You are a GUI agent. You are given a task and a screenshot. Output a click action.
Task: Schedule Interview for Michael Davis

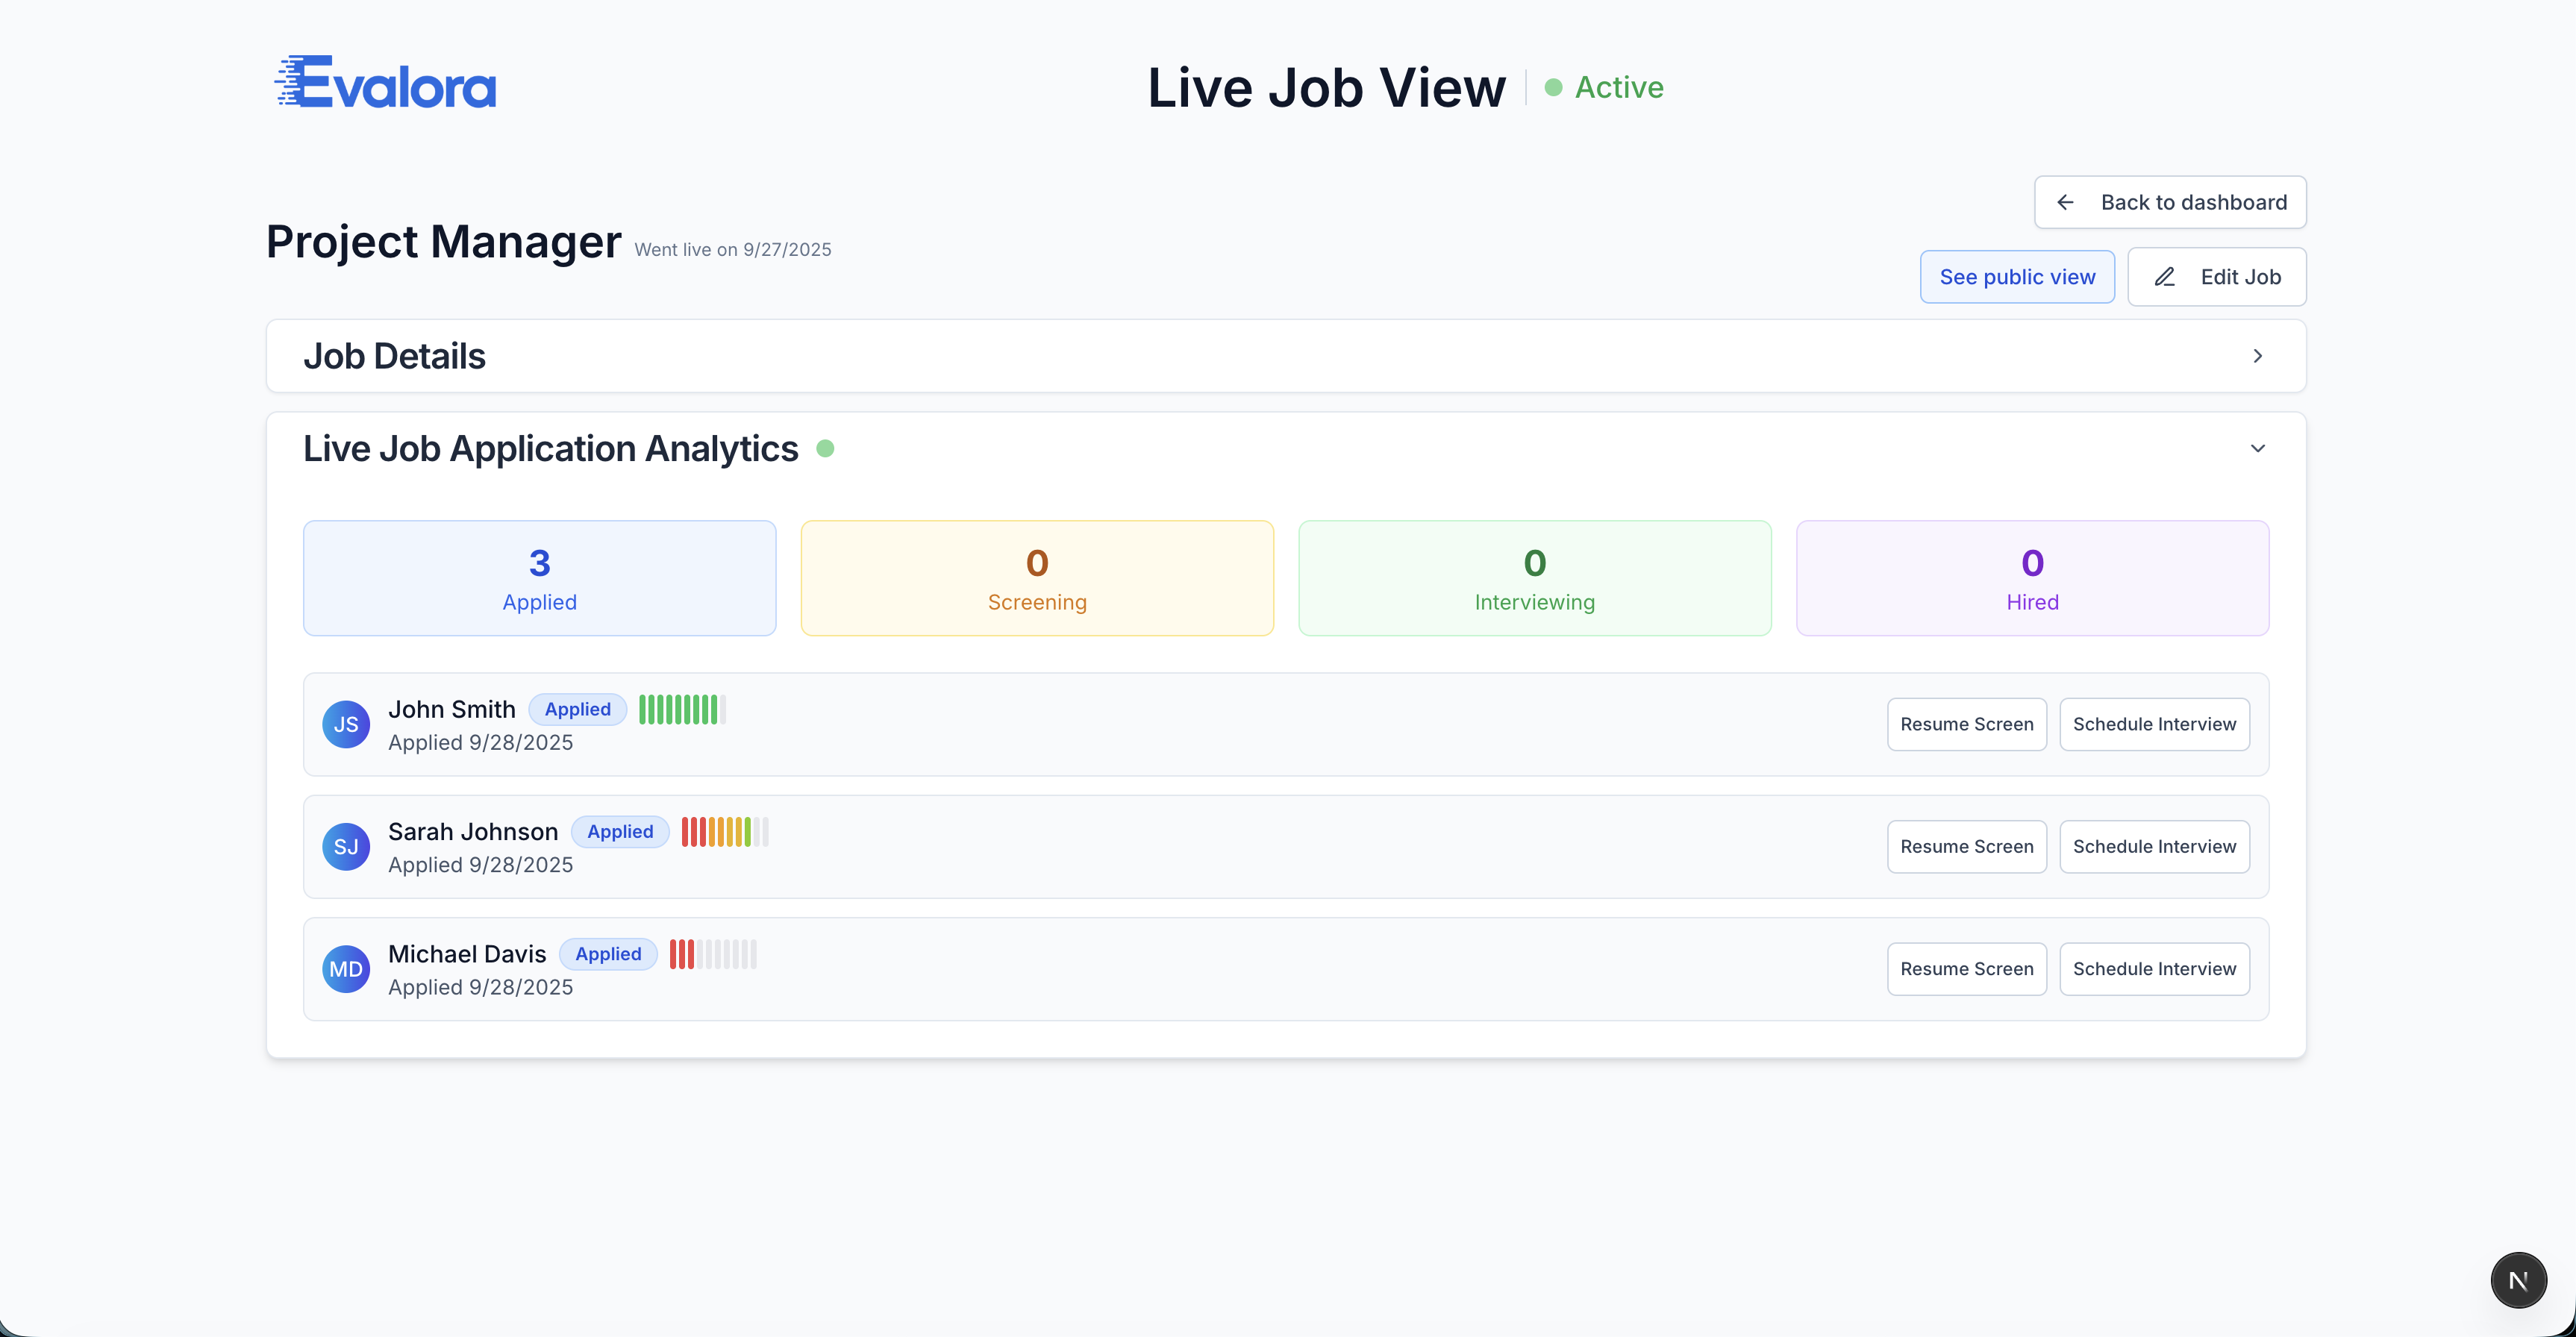coord(2154,969)
